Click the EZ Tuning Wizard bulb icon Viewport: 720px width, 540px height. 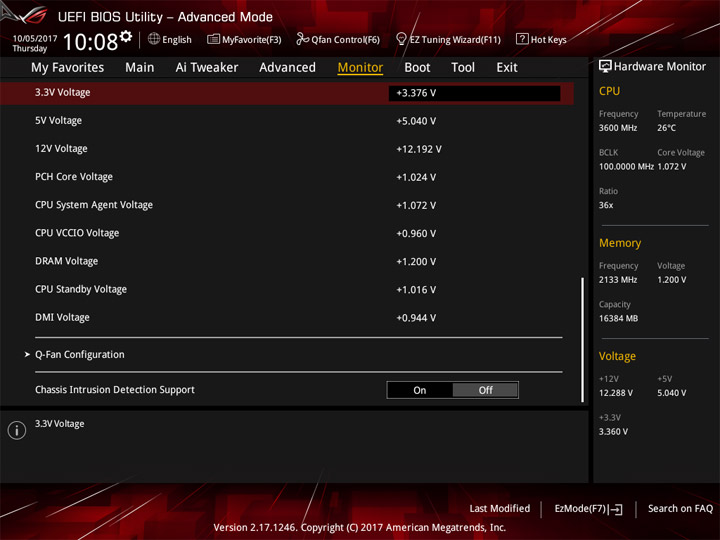[x=401, y=39]
